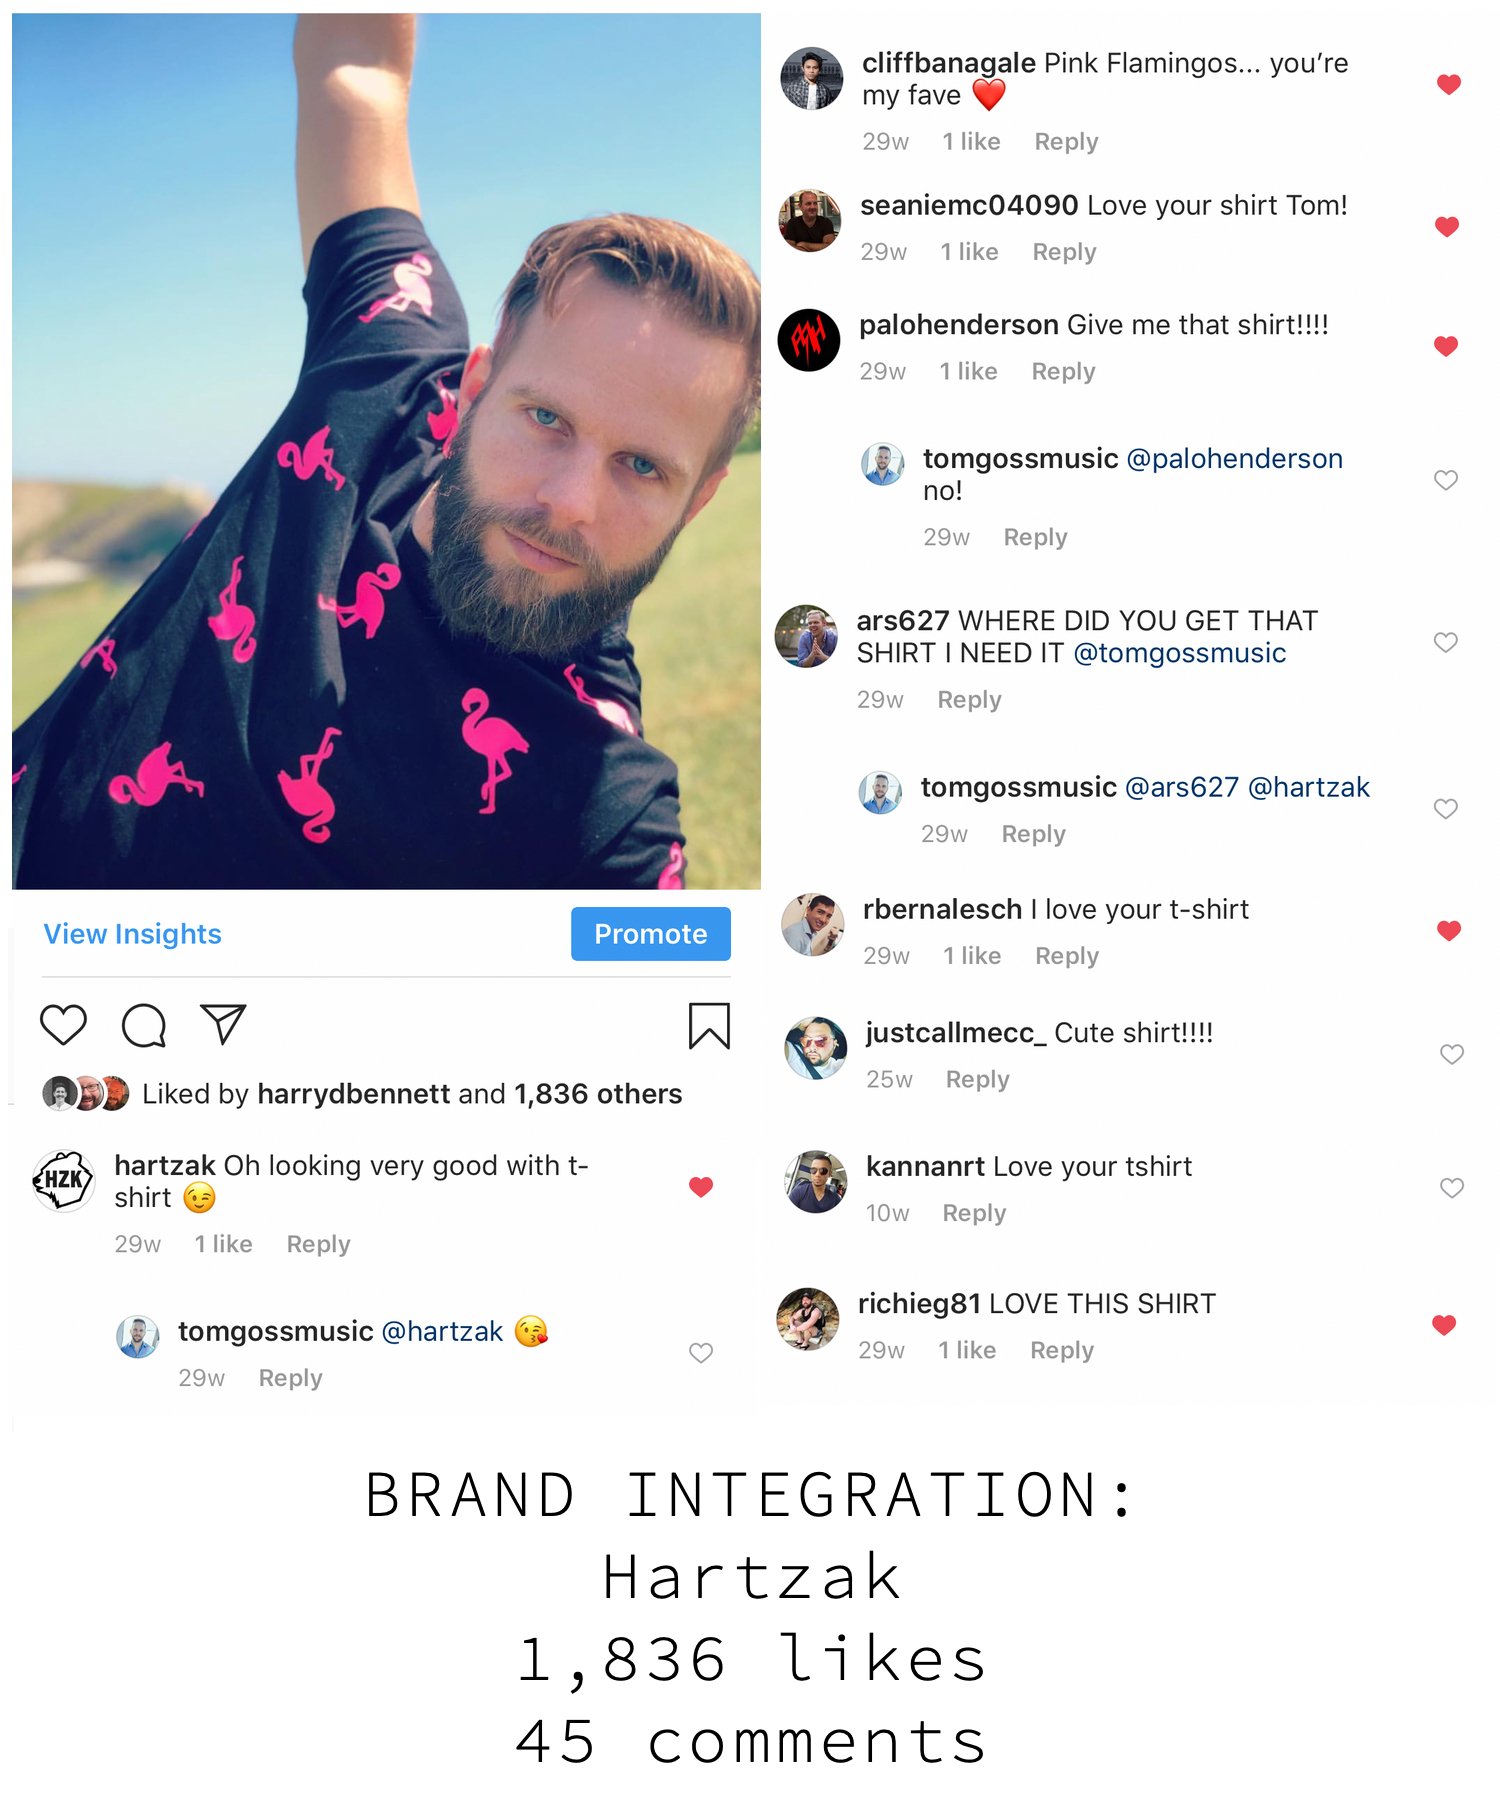Share post using the paper plane icon

tap(223, 1024)
